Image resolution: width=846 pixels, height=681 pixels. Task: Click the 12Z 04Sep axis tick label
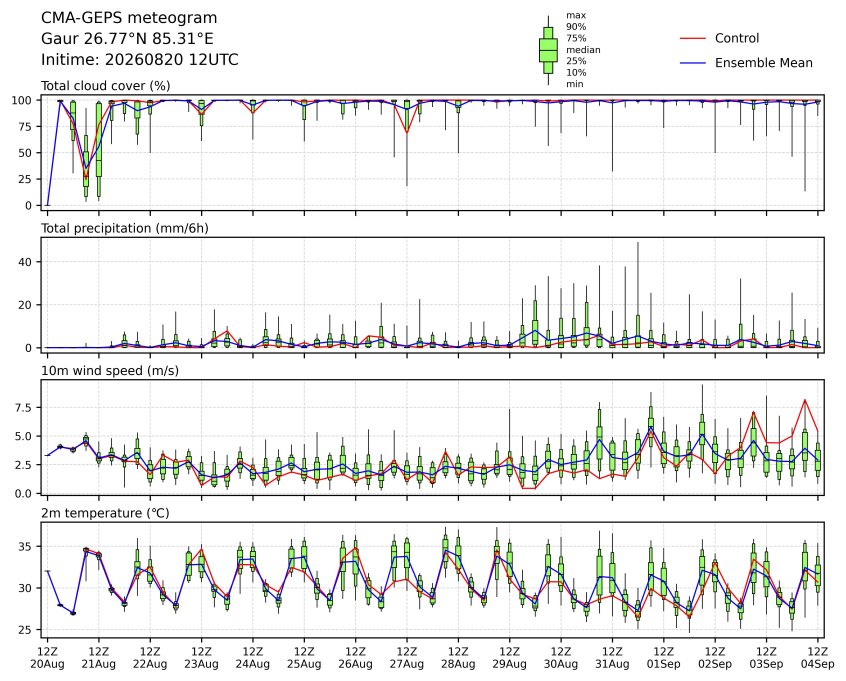coord(818,657)
